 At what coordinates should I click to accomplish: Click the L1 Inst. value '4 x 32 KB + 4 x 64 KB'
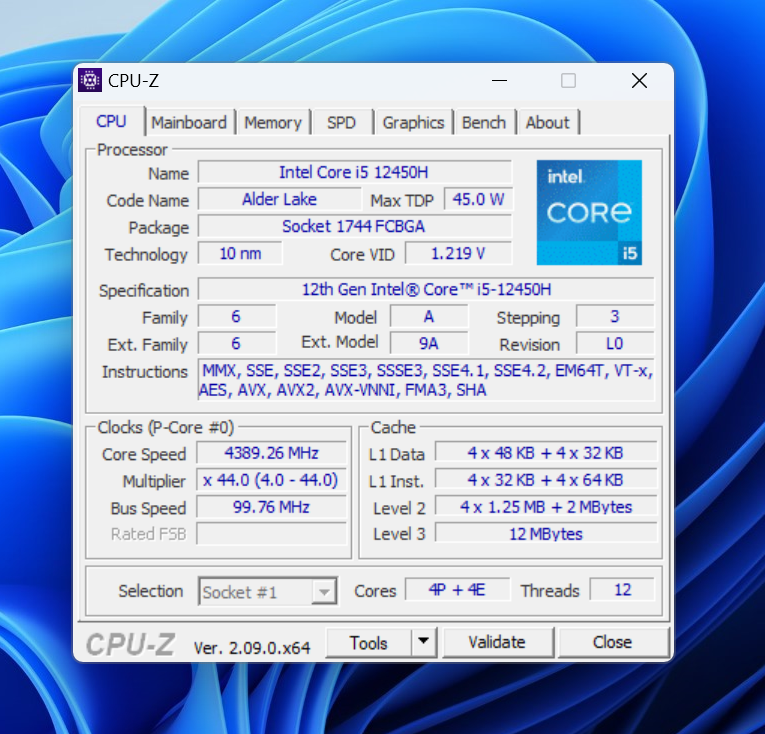545,480
